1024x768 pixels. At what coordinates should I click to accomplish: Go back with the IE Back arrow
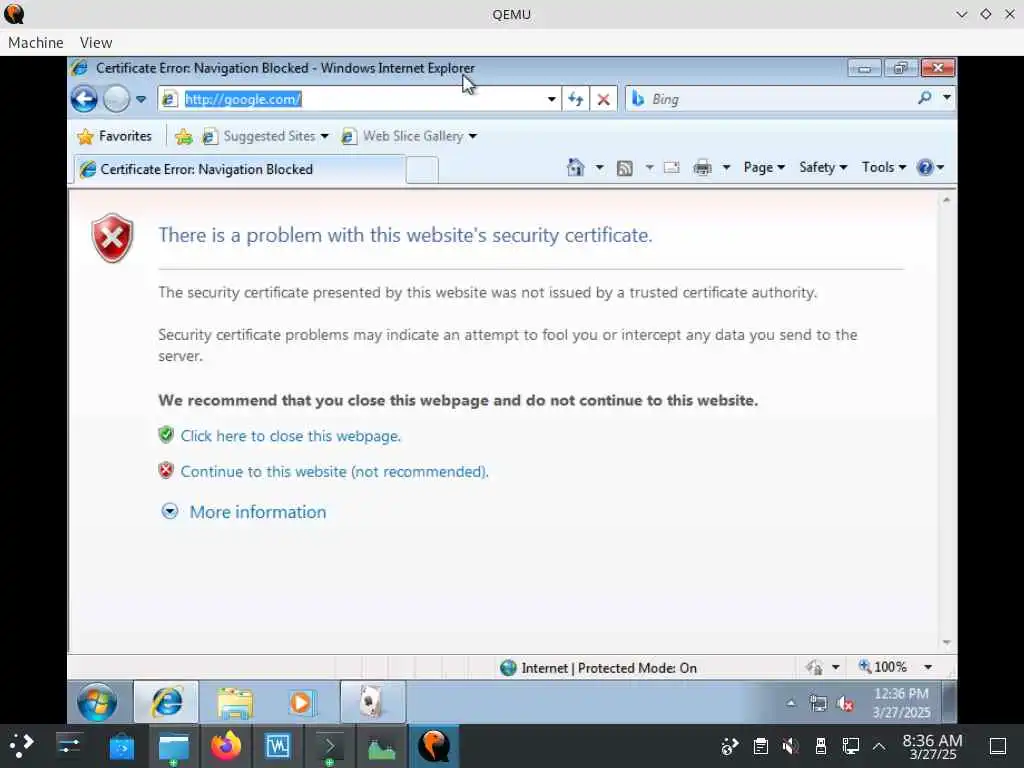click(x=84, y=99)
